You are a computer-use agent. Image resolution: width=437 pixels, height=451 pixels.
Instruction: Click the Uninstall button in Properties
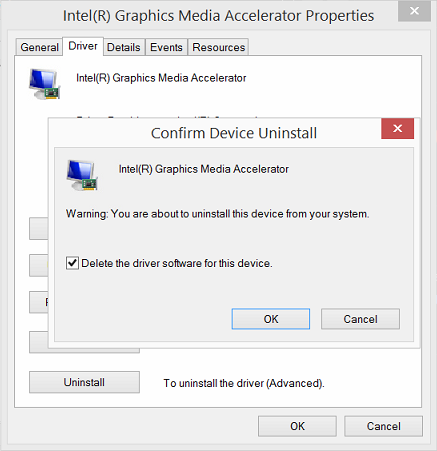(x=84, y=382)
